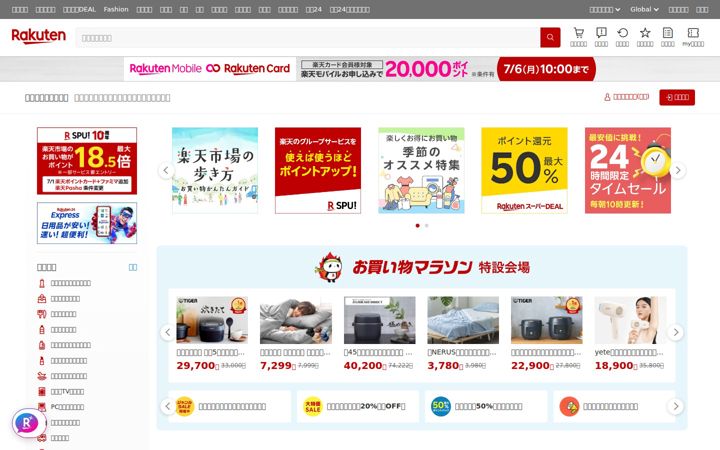Open the 7,299 yen pillow product
720x450 pixels.
[x=295, y=334]
